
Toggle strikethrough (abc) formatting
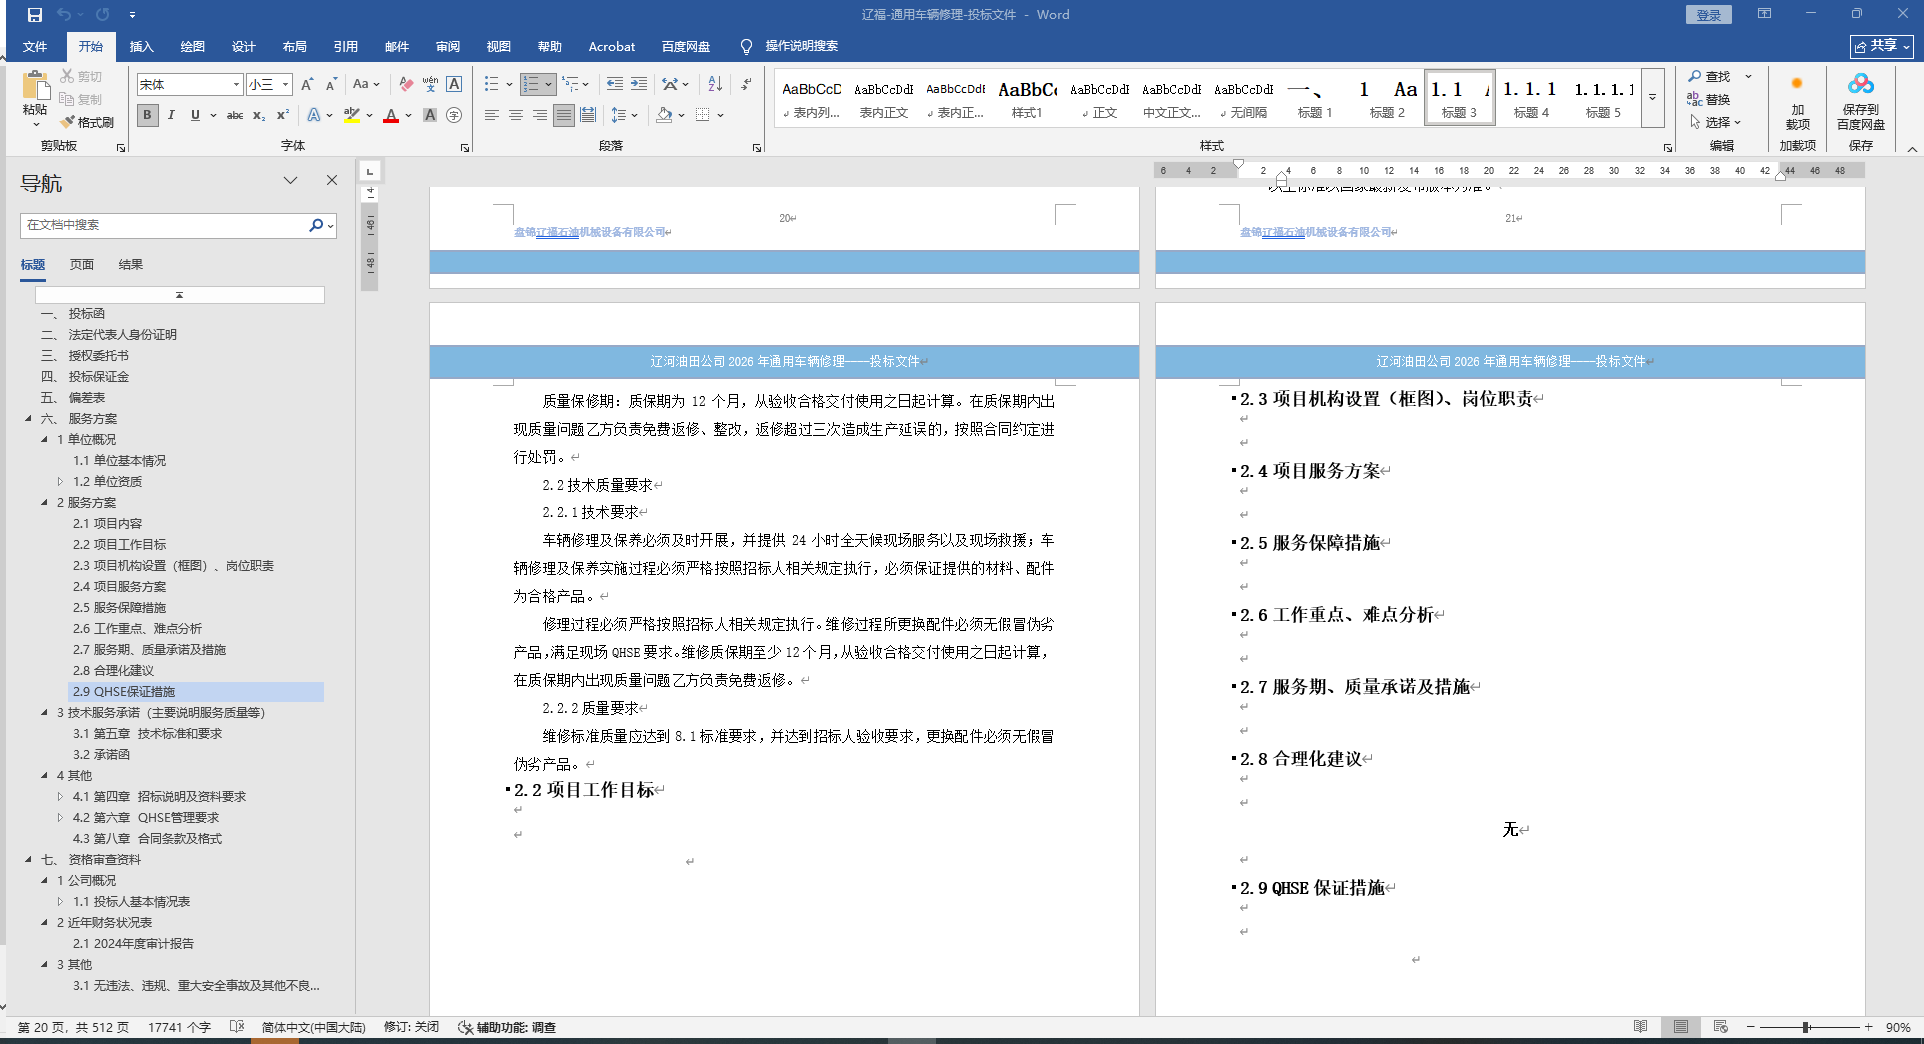tap(235, 115)
